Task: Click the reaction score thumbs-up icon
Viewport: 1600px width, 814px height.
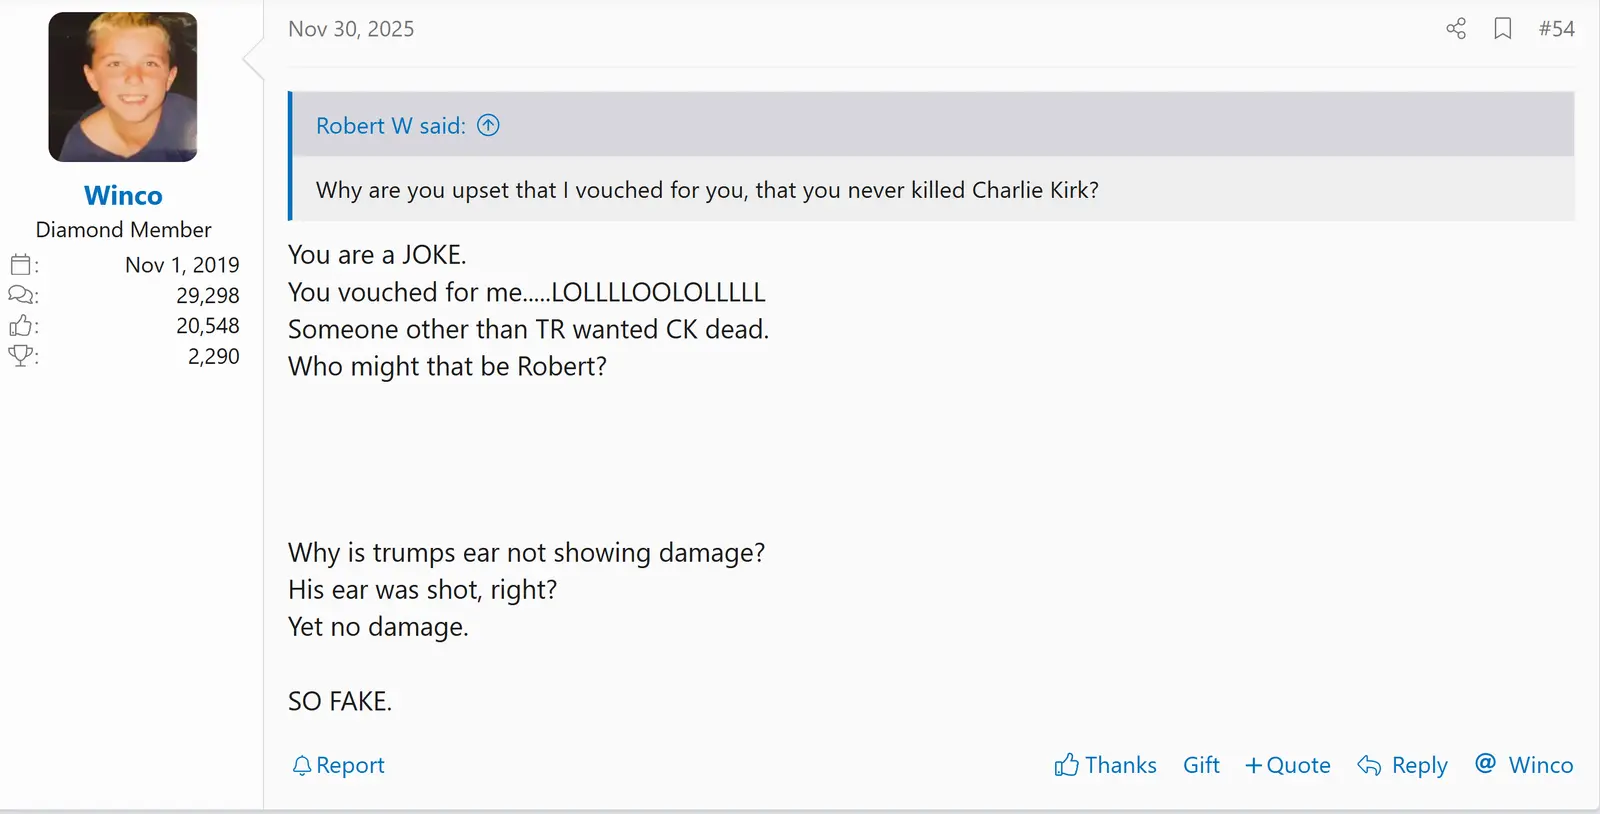Action: click(x=21, y=326)
